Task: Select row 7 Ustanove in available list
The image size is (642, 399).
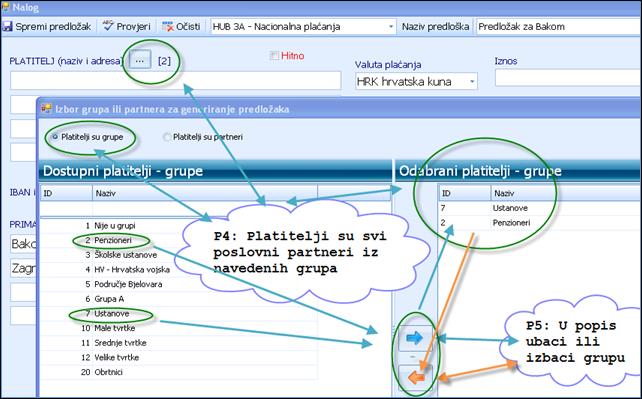Action: [x=179, y=313]
